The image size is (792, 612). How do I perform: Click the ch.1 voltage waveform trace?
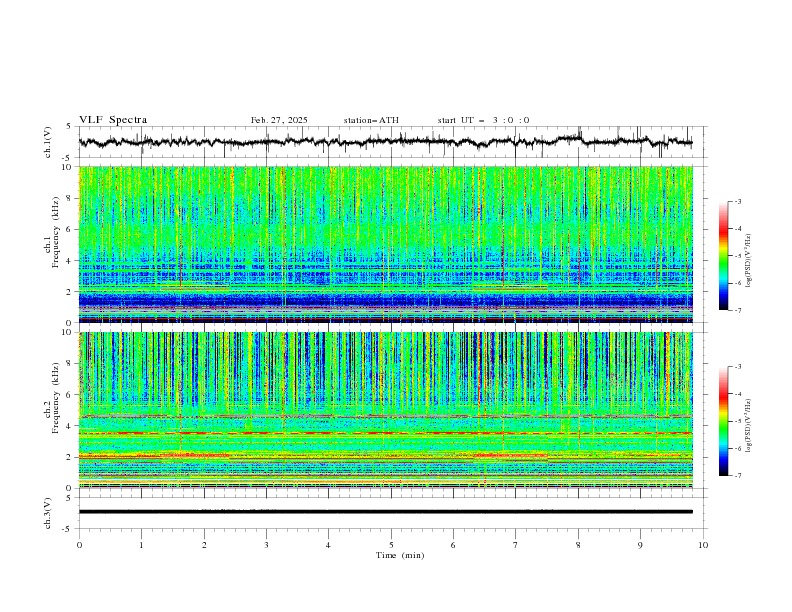coord(385,142)
